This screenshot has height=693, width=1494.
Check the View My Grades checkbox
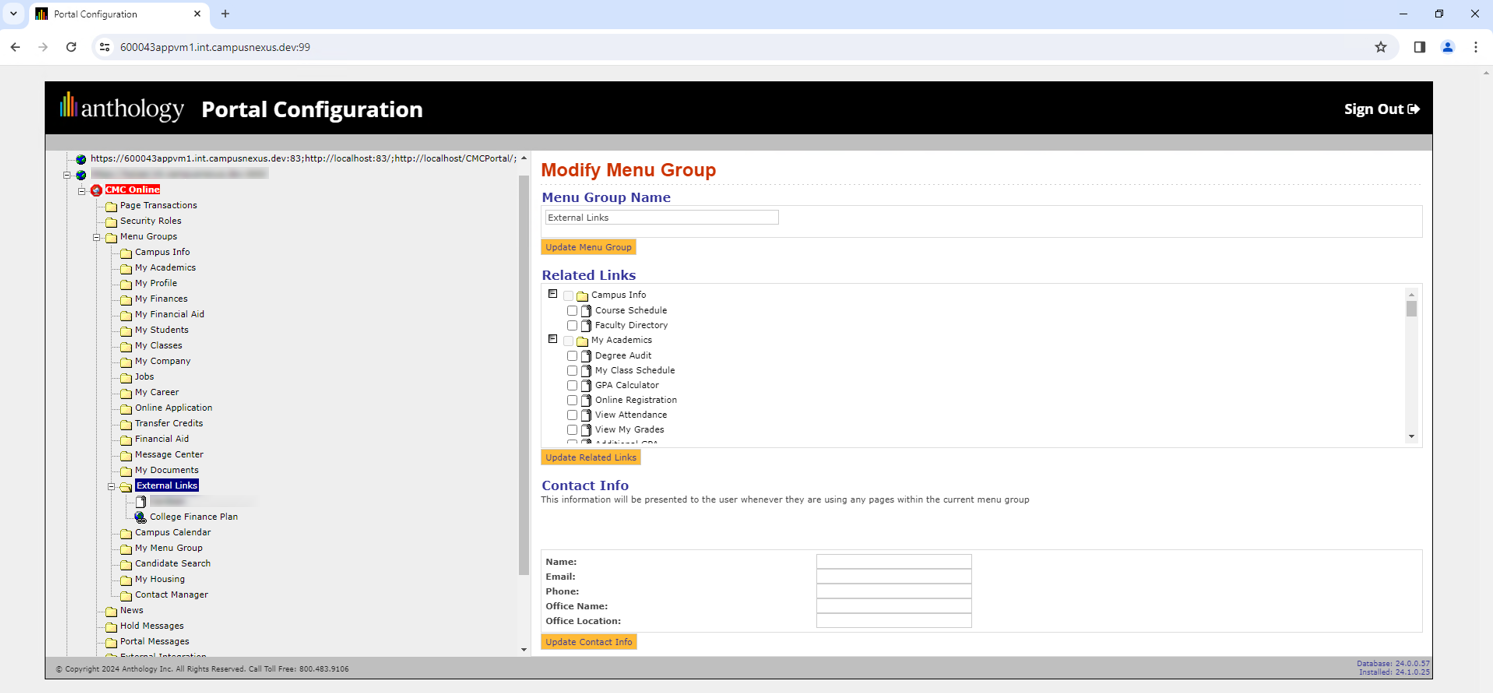click(572, 430)
